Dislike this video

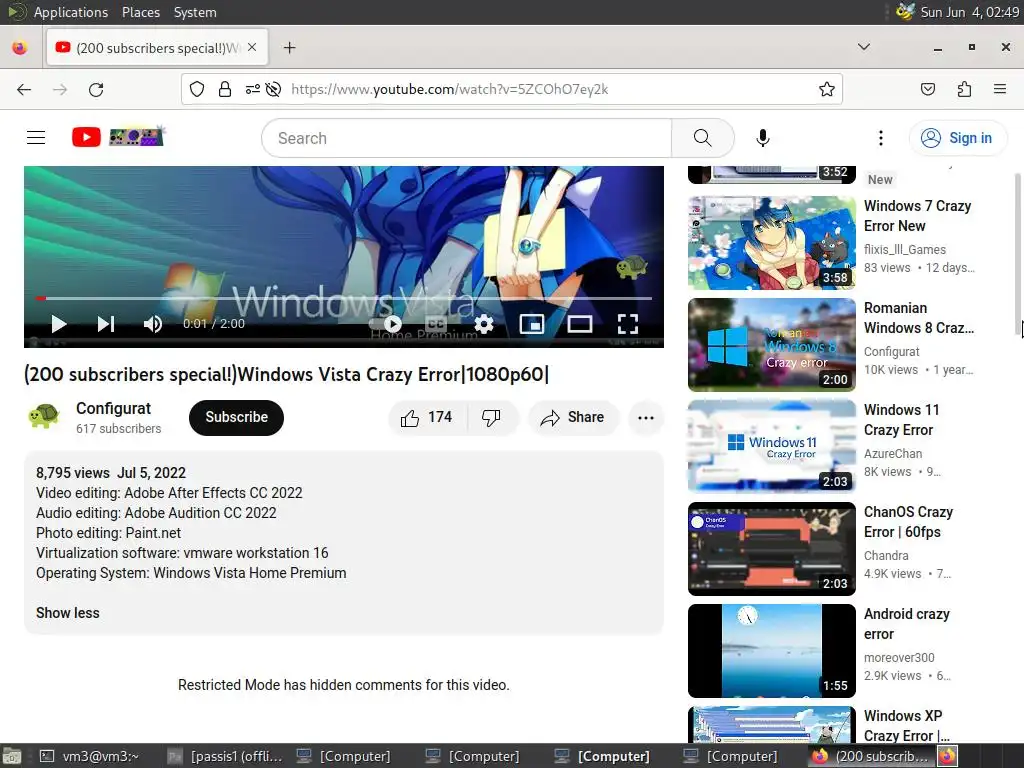[492, 417]
